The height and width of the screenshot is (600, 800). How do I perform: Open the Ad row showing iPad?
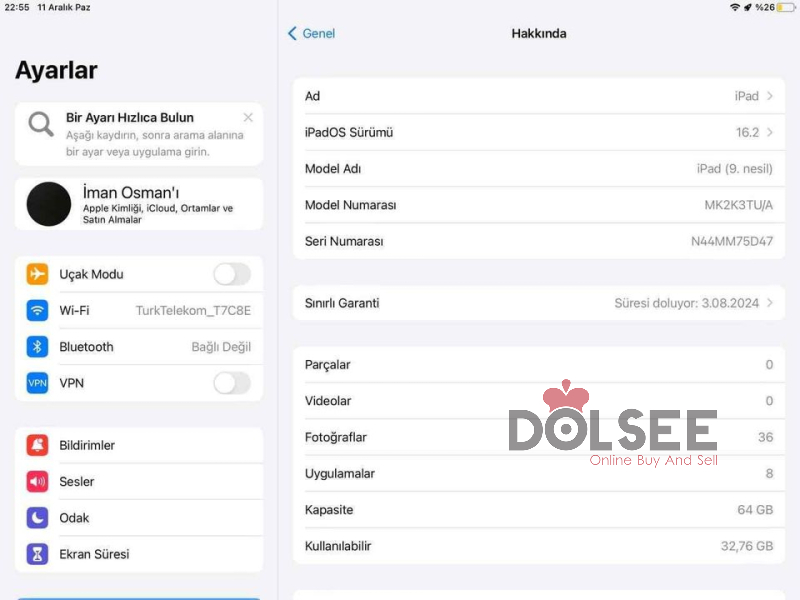tap(539, 96)
